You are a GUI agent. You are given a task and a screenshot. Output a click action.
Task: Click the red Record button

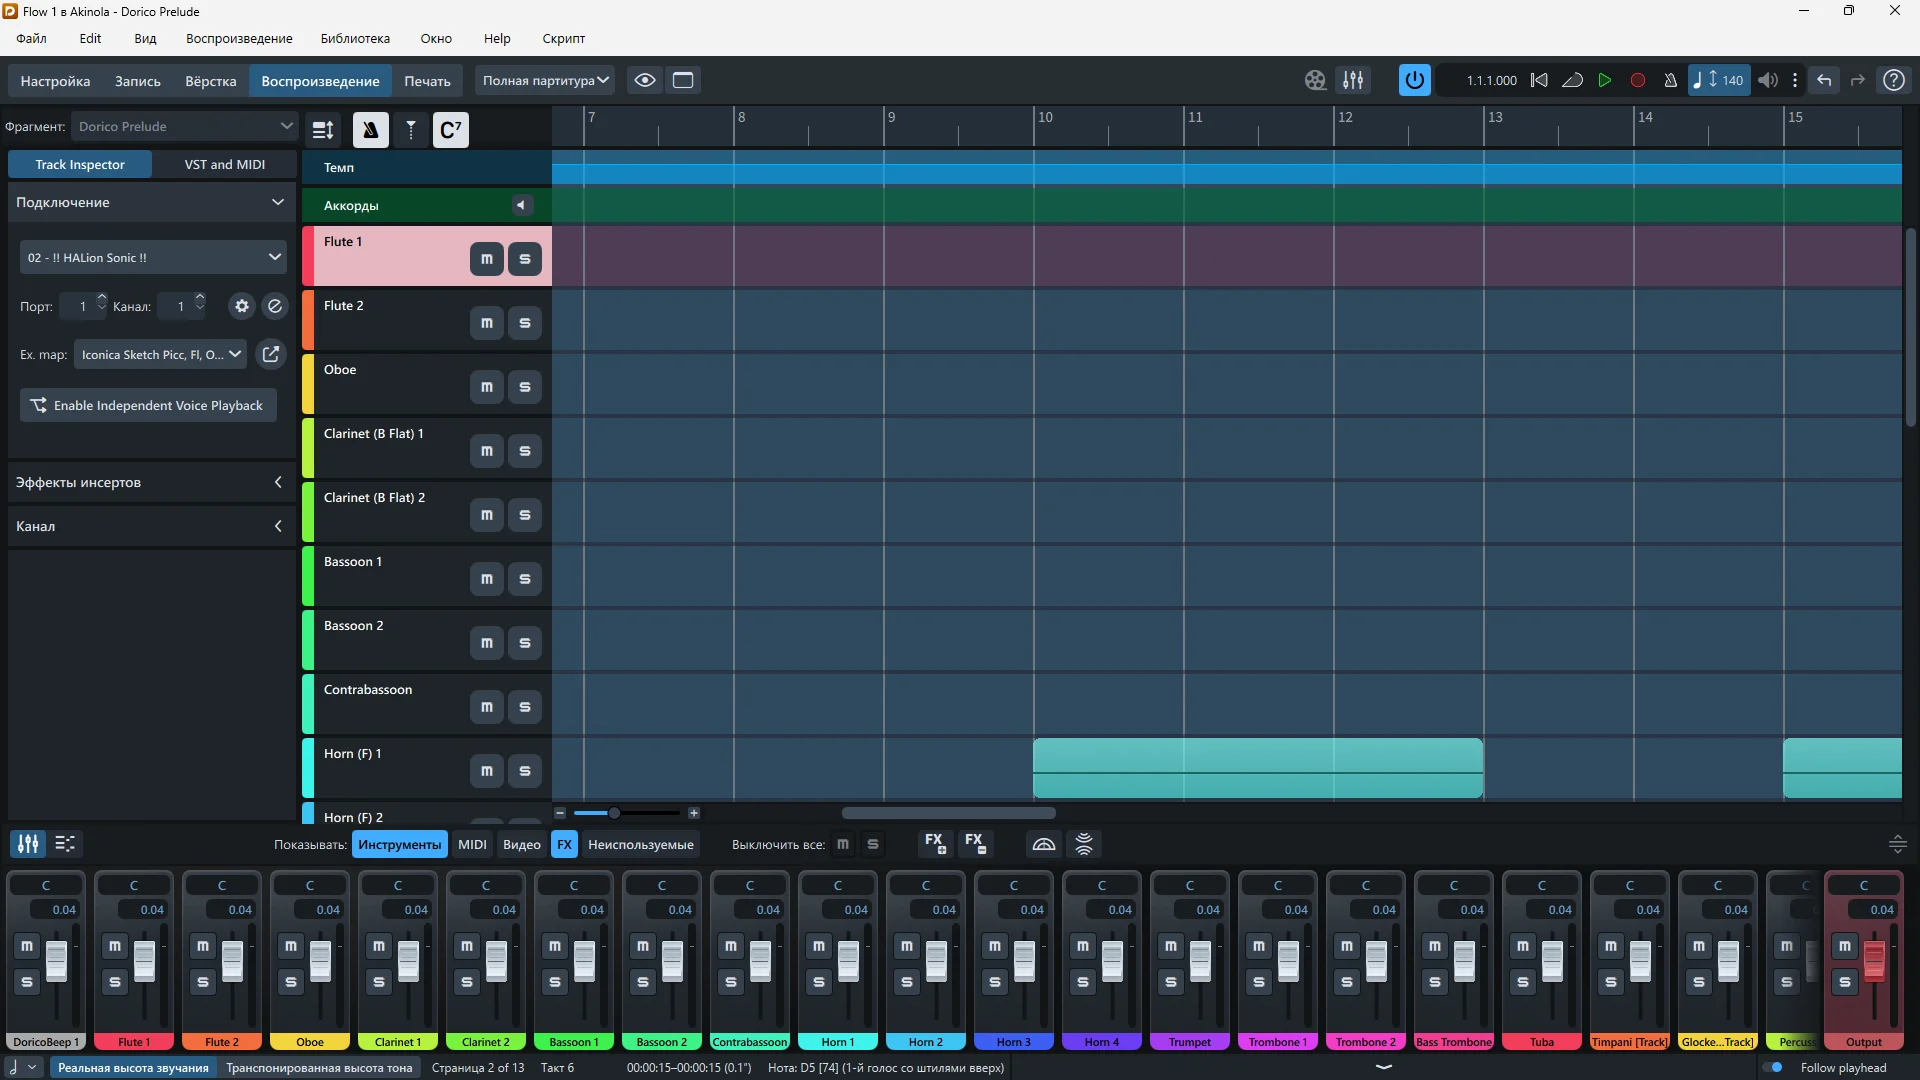pos(1638,80)
